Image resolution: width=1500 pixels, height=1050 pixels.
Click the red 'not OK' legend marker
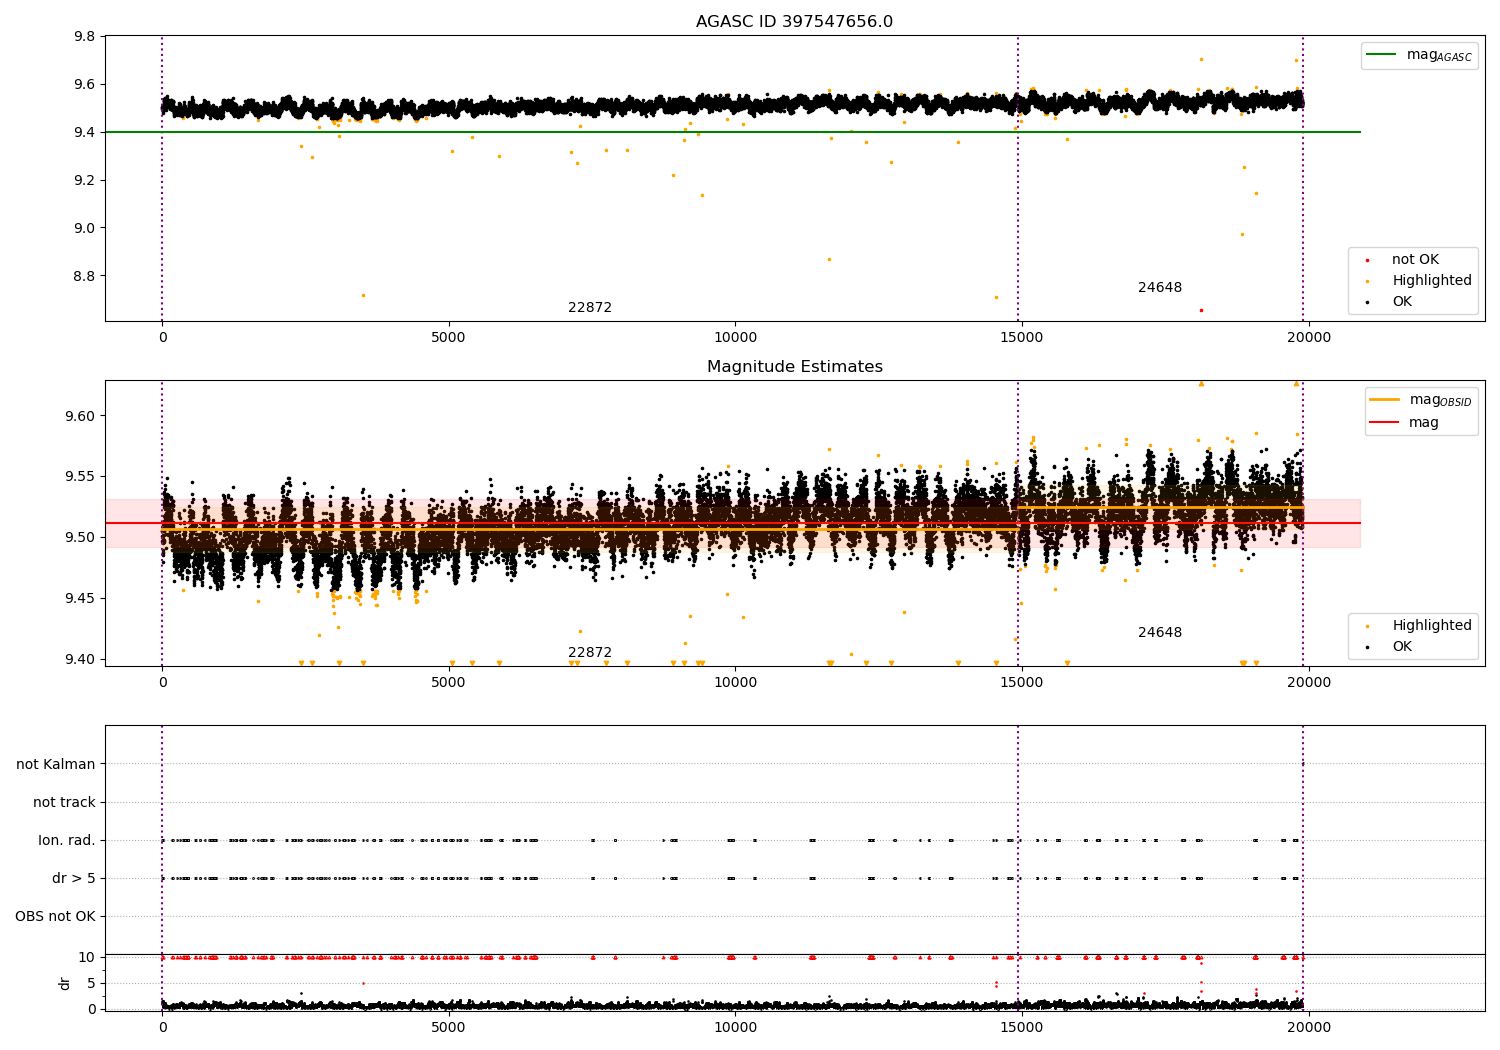point(1367,260)
